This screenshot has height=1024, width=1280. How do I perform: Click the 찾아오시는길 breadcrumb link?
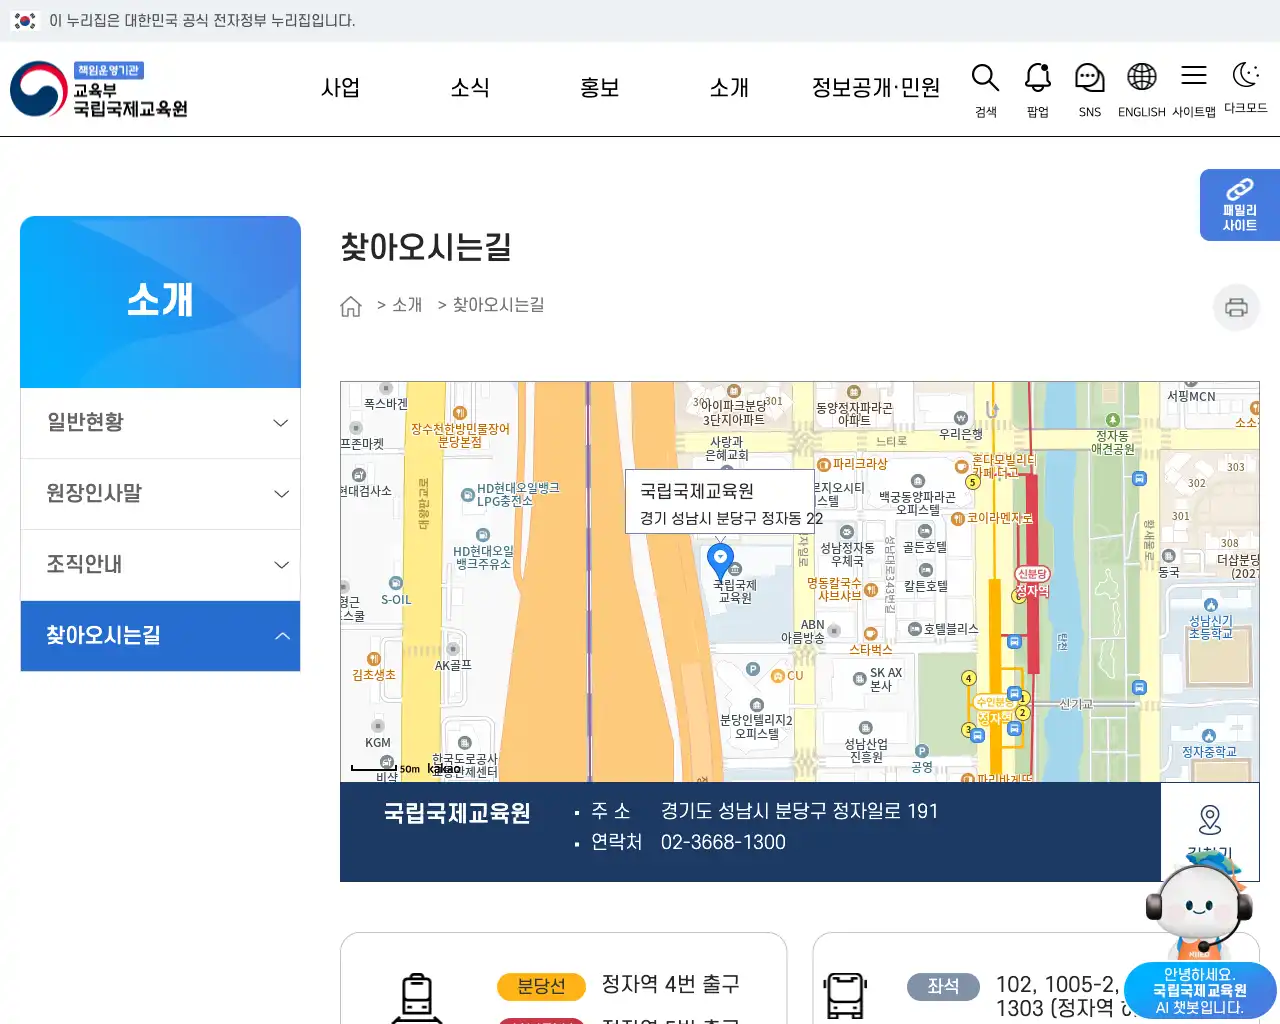pyautogui.click(x=498, y=305)
